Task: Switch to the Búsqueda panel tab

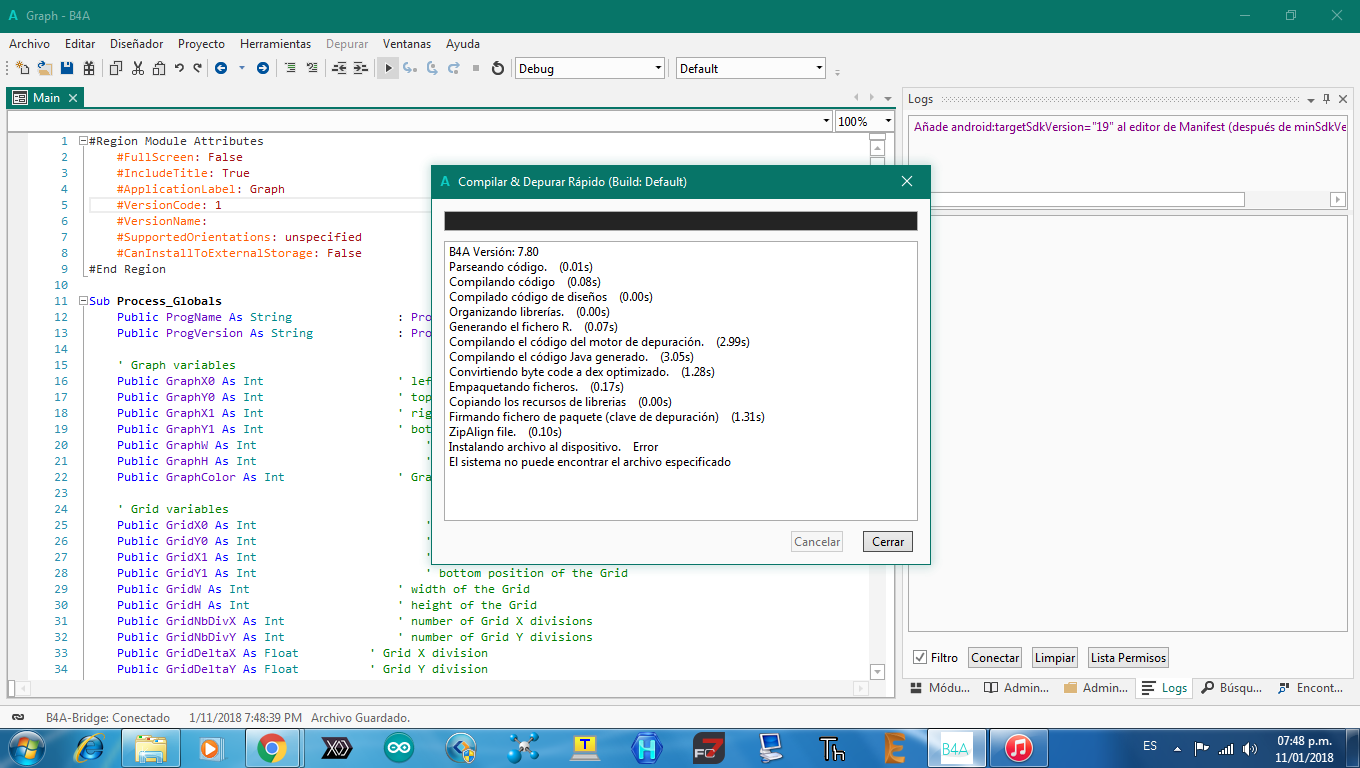Action: click(x=1232, y=688)
